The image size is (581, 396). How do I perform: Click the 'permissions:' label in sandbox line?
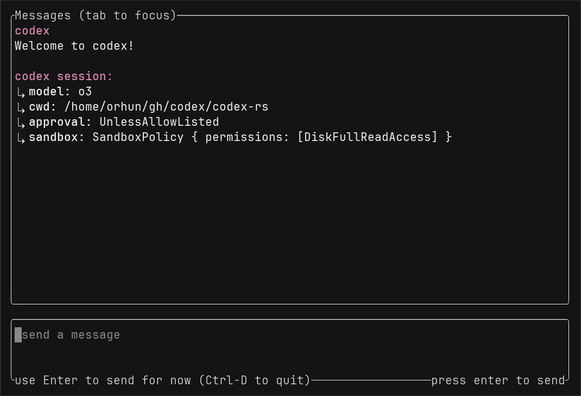pyautogui.click(x=247, y=137)
